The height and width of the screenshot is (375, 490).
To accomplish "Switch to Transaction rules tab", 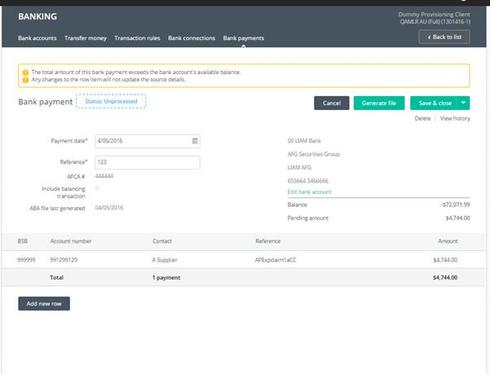I will (137, 38).
